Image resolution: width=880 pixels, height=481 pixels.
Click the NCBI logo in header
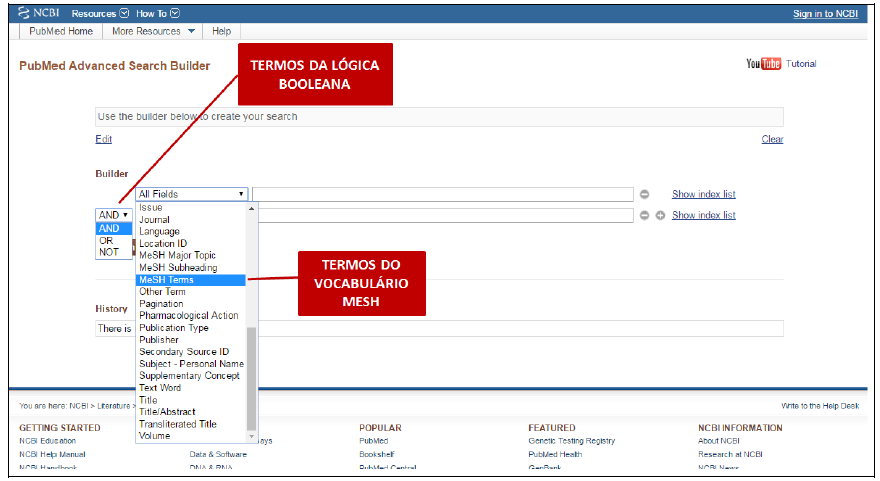coord(38,13)
